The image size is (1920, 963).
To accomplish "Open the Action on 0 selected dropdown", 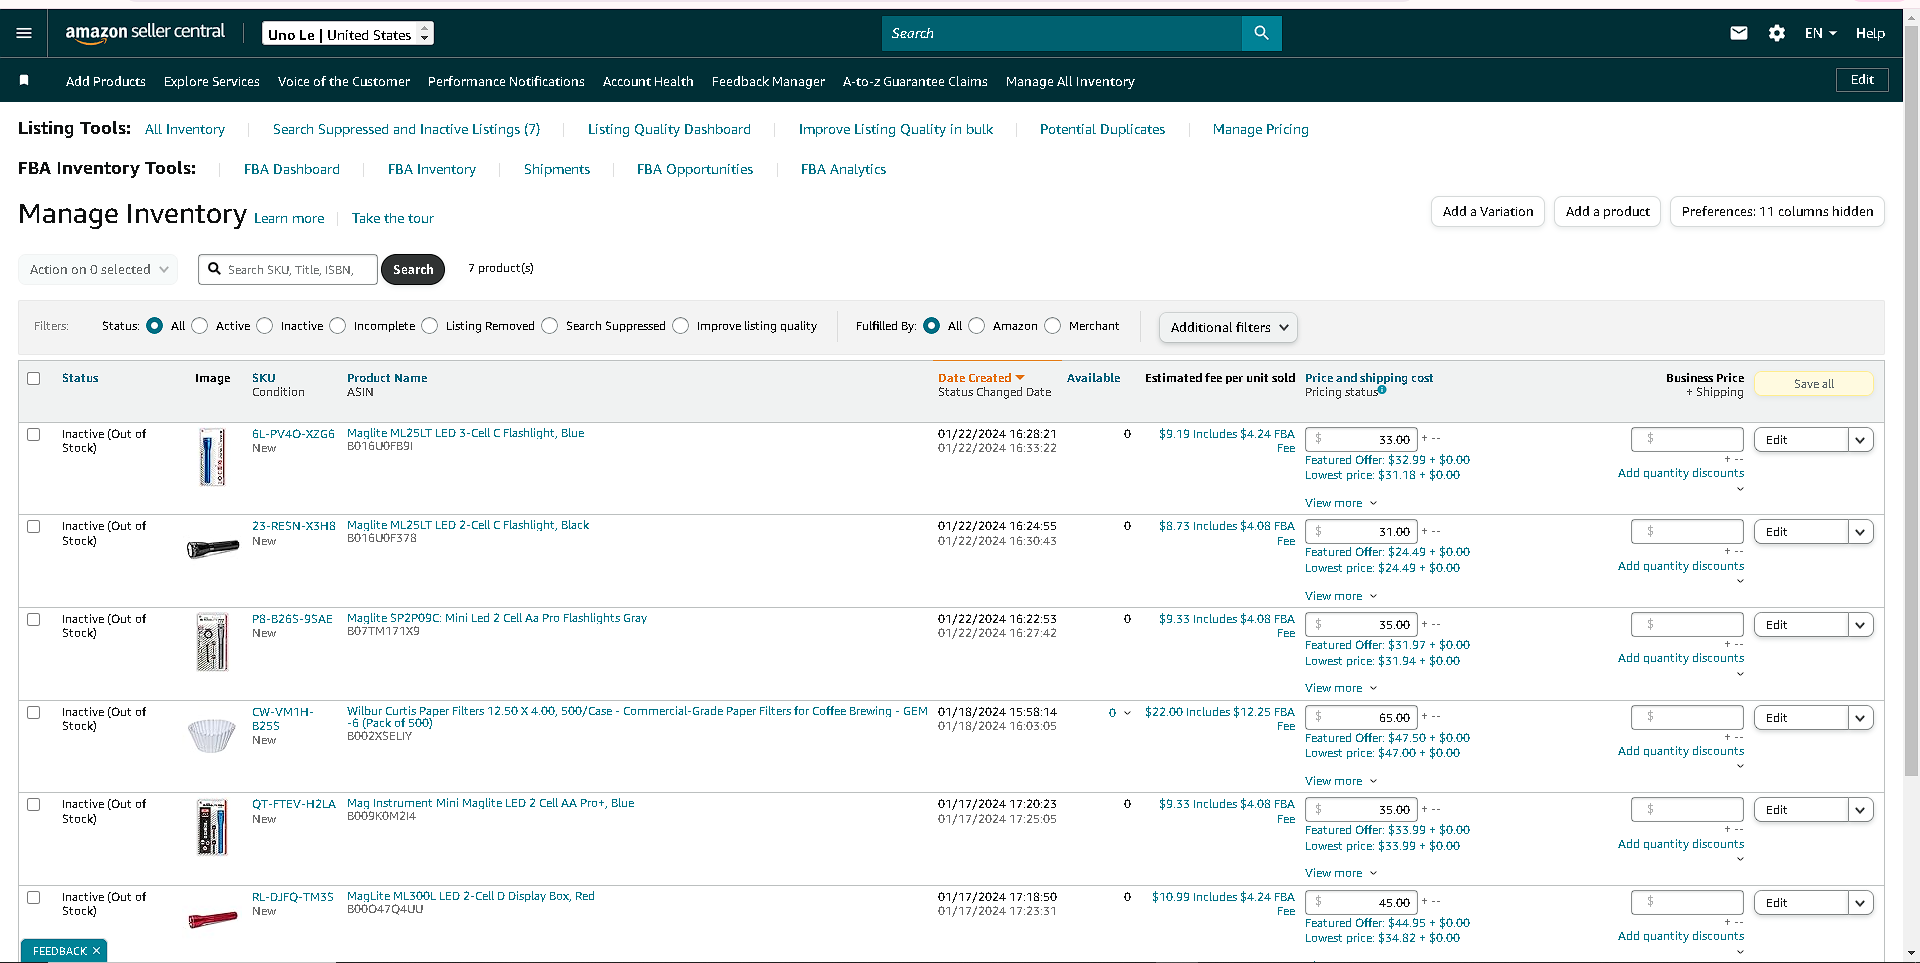I will coord(98,269).
